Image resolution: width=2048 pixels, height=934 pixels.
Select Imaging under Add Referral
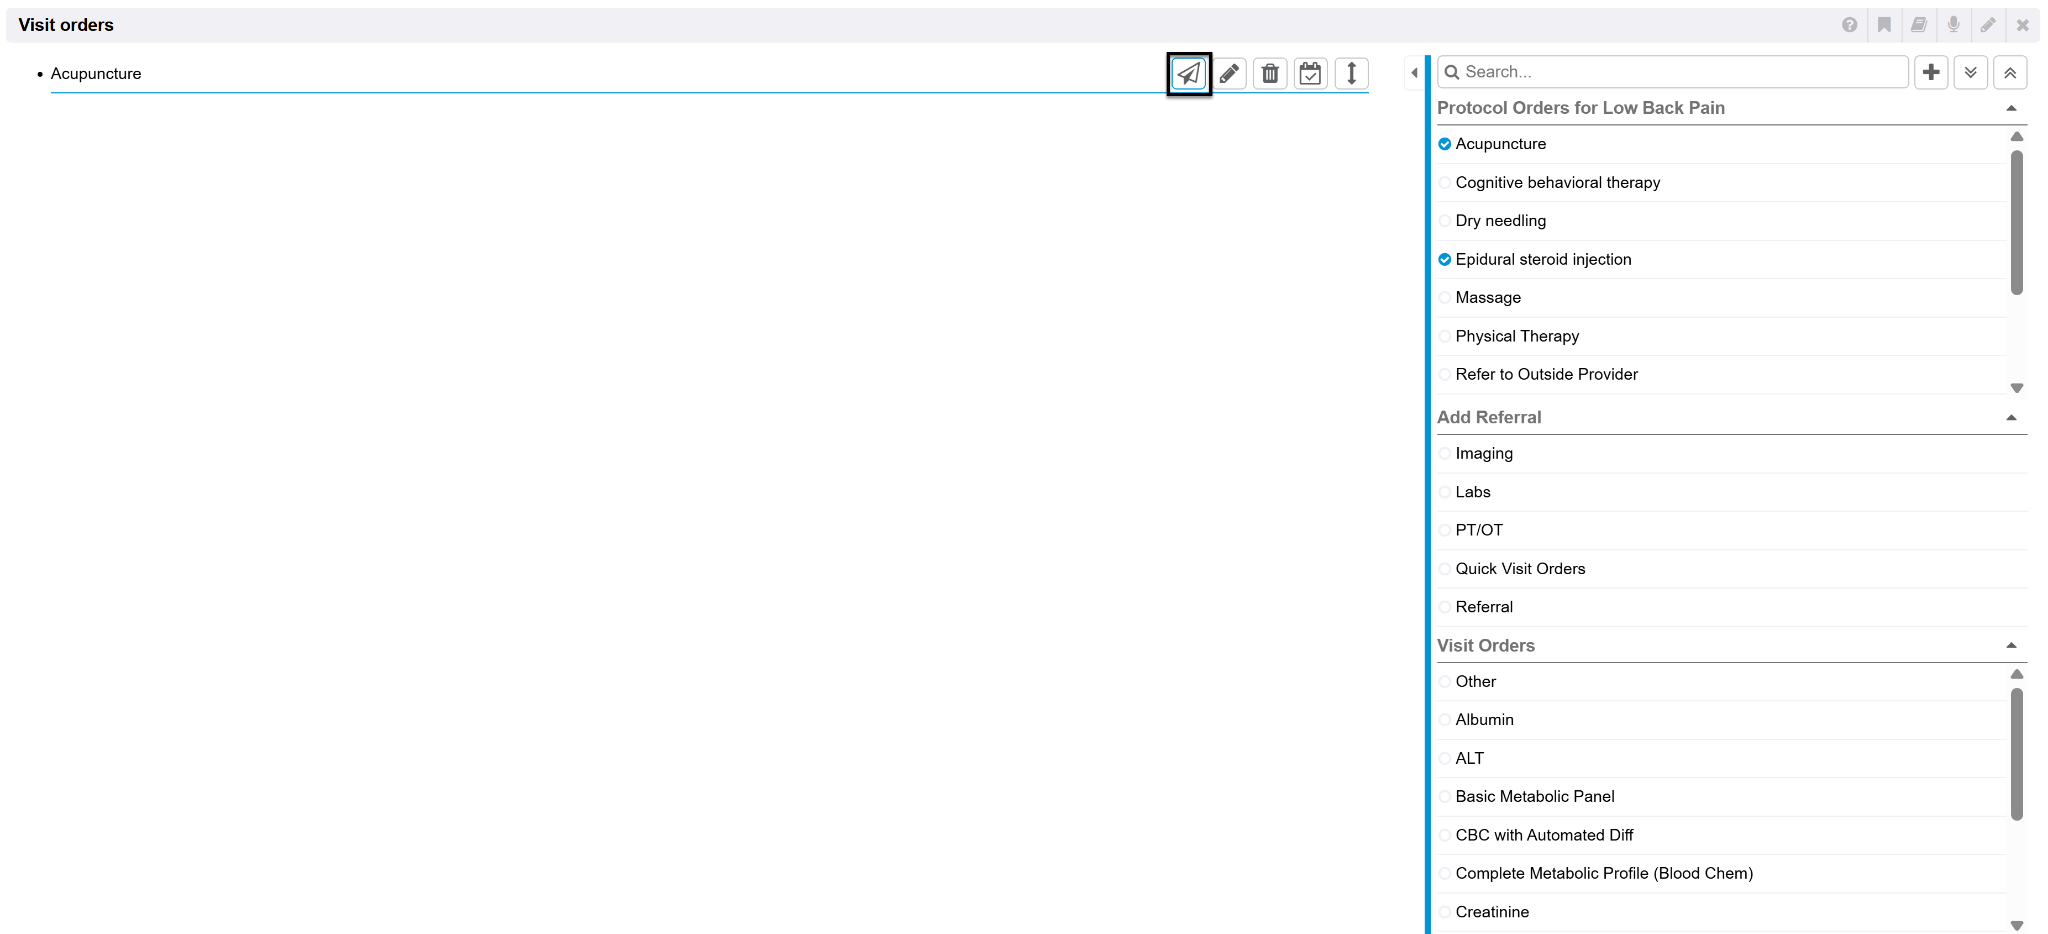1484,454
